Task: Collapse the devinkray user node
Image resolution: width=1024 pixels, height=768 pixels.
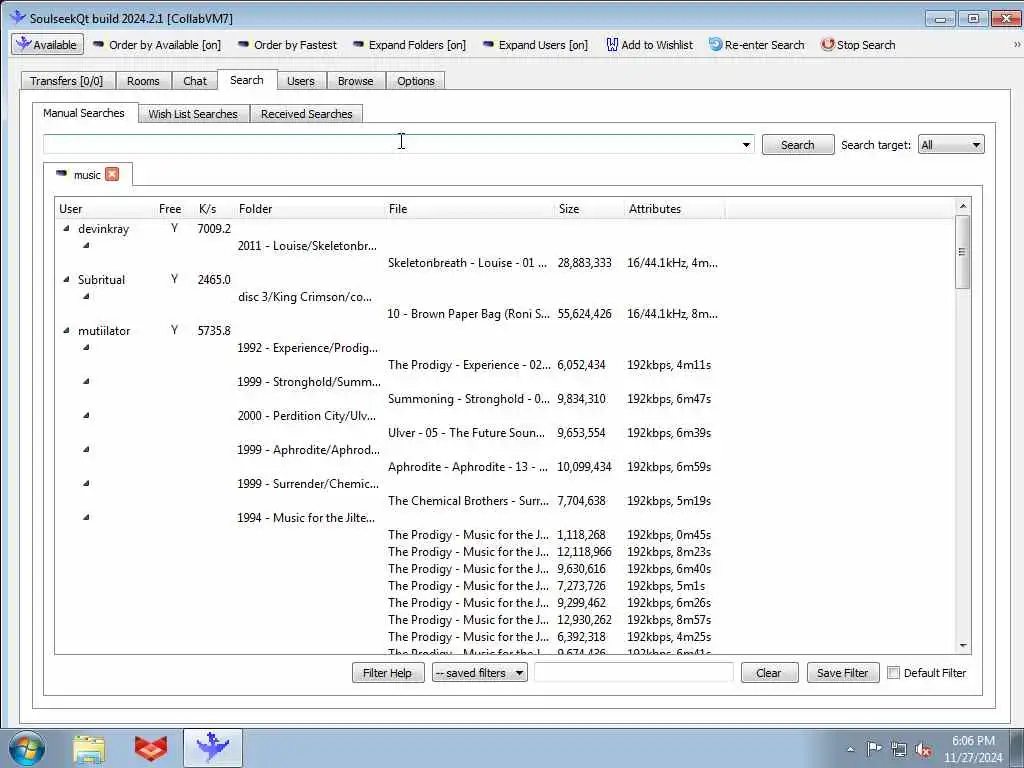Action: pyautogui.click(x=66, y=229)
